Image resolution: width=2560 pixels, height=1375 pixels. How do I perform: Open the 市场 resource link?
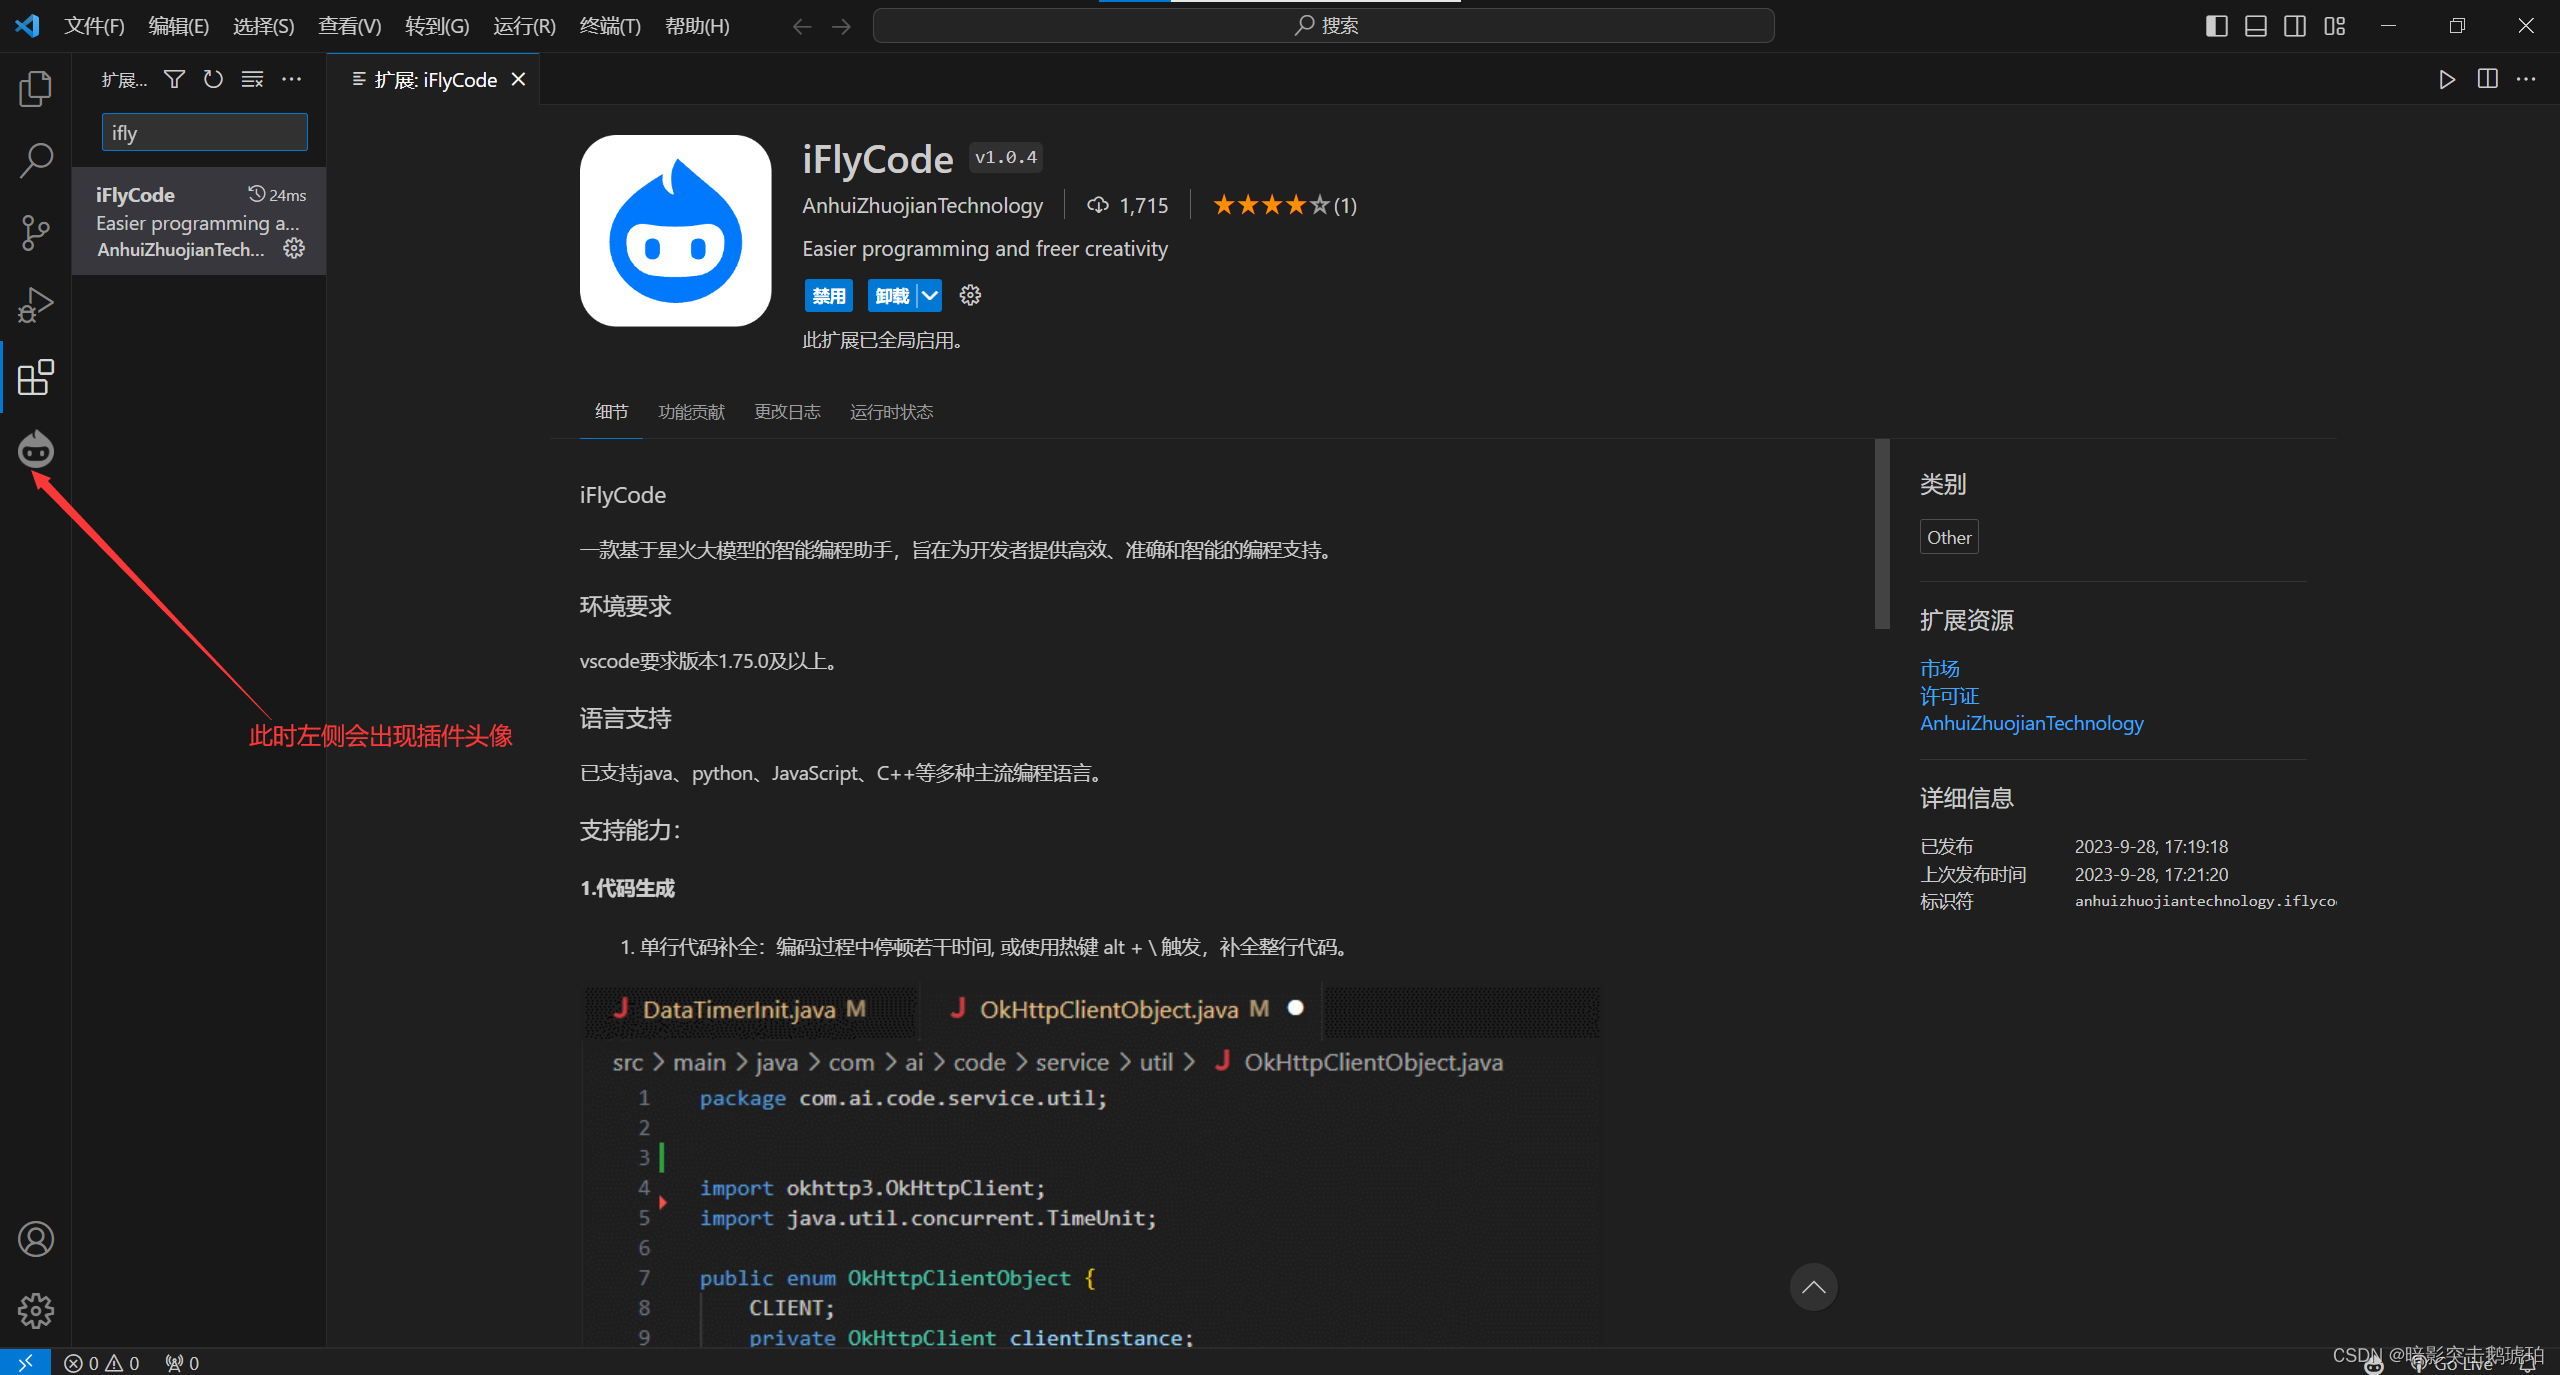pyautogui.click(x=1938, y=668)
